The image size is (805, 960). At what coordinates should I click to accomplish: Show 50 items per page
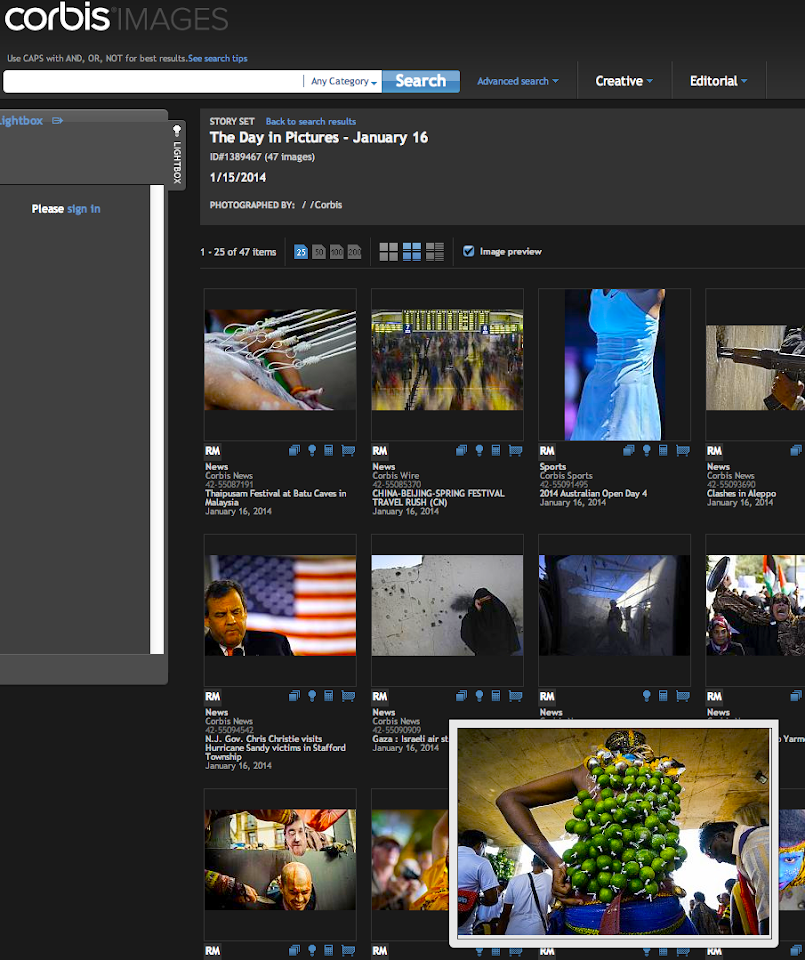click(318, 252)
